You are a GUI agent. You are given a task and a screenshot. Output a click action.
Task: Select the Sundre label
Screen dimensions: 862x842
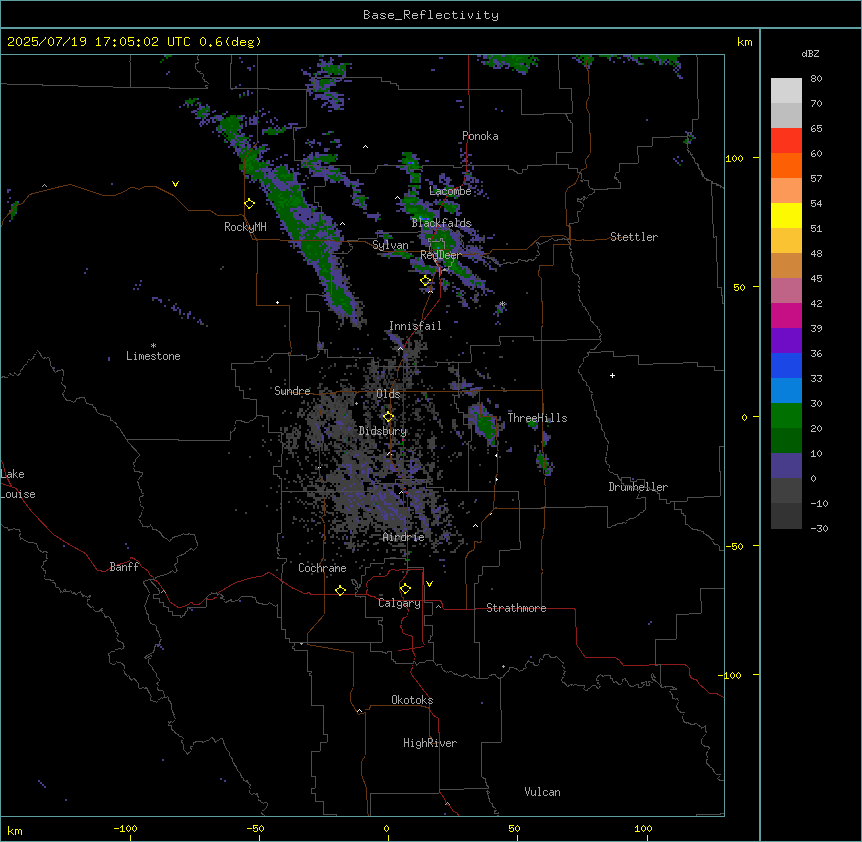pos(292,391)
